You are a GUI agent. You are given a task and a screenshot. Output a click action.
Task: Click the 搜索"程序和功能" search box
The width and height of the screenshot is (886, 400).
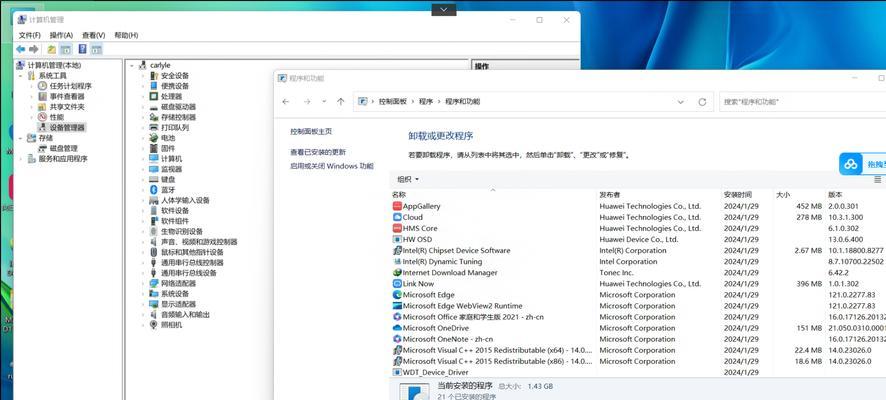(x=790, y=102)
